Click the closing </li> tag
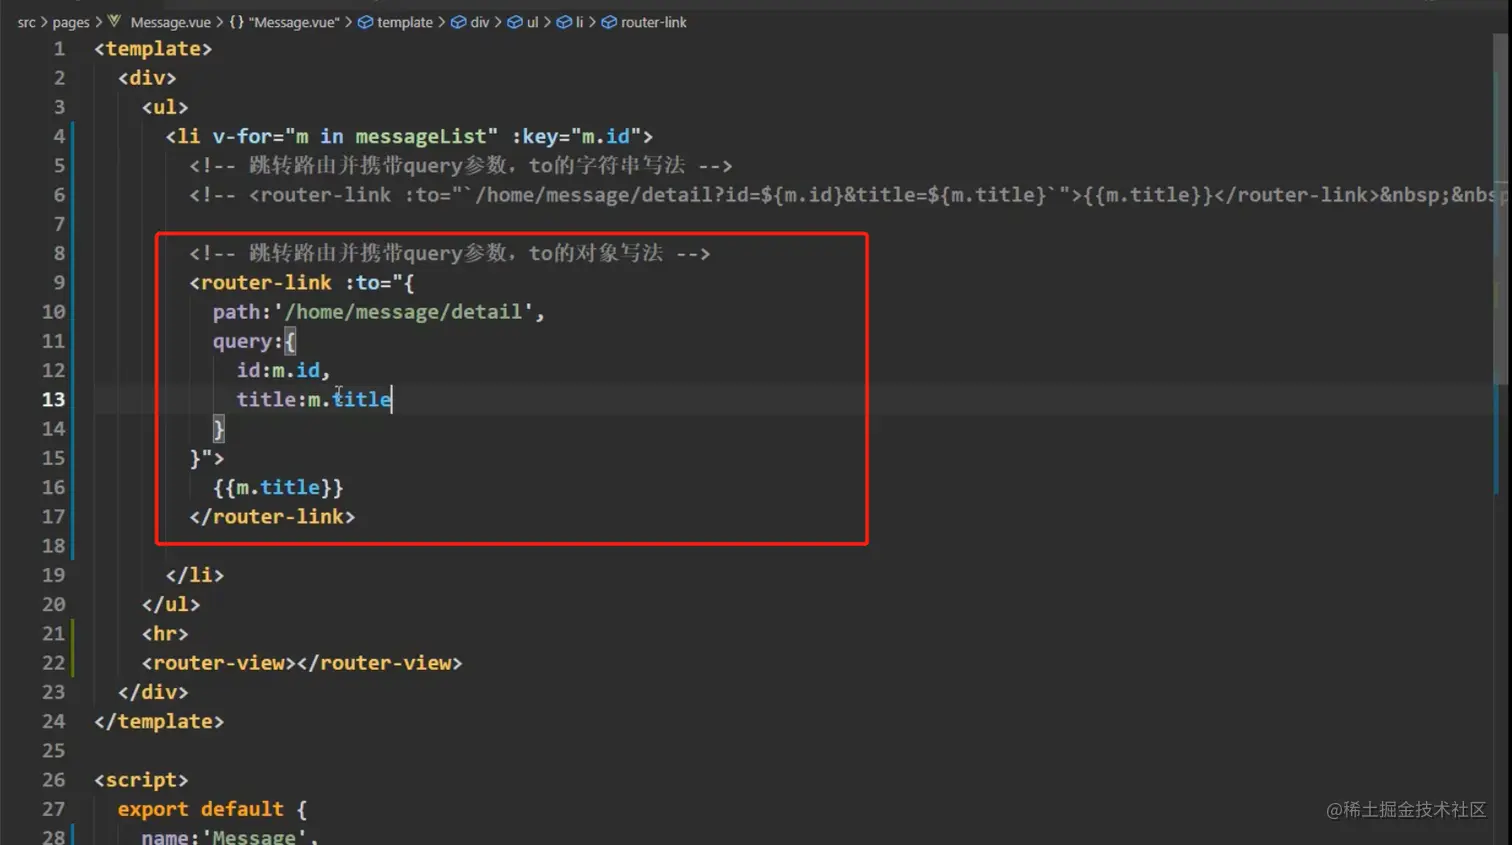Screen dimensions: 1512x845 point(195,576)
